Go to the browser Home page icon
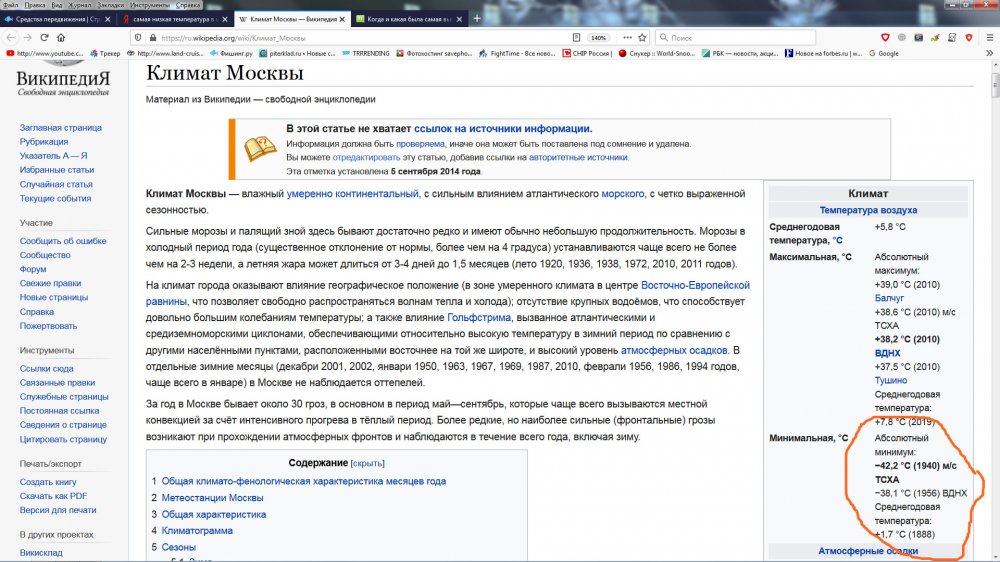The width and height of the screenshot is (1000, 562). (x=61, y=37)
